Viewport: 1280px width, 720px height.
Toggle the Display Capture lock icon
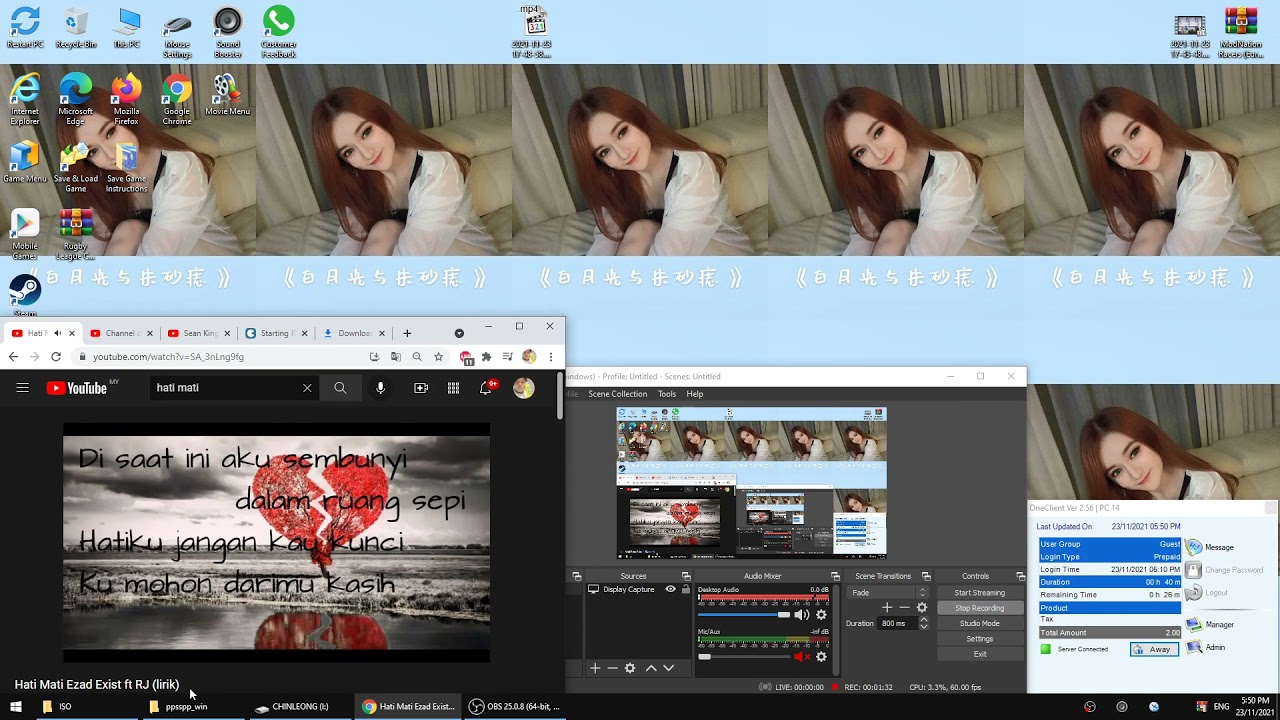(x=685, y=589)
